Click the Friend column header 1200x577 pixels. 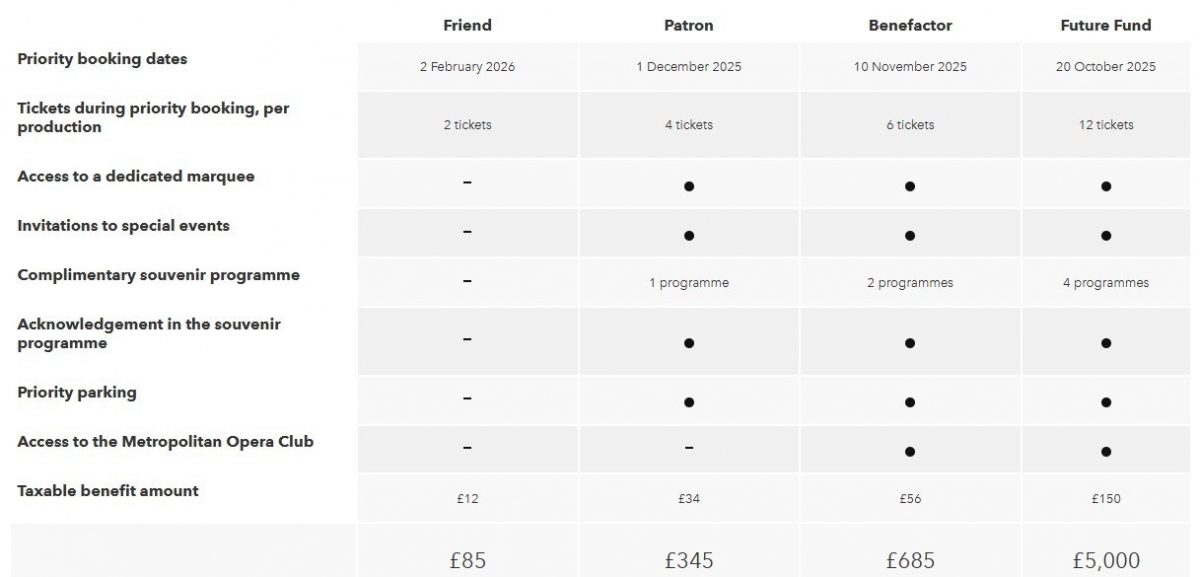pos(467,25)
